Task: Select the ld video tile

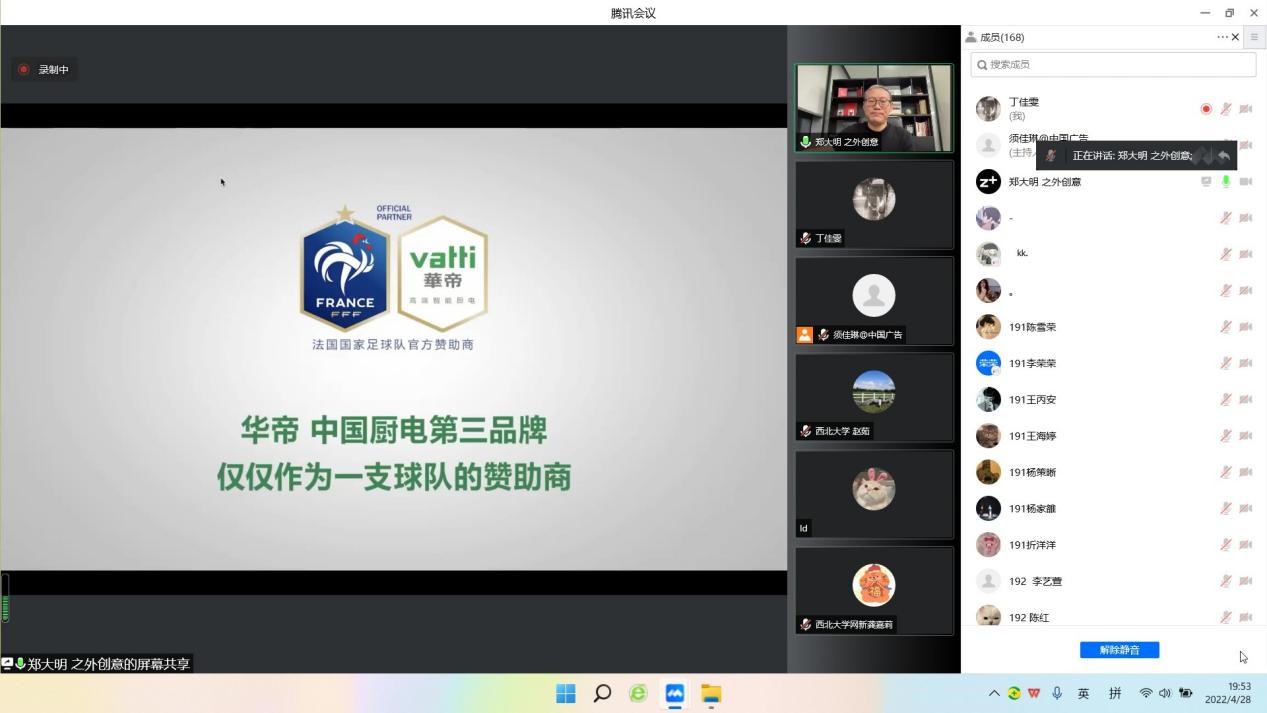Action: [874, 495]
